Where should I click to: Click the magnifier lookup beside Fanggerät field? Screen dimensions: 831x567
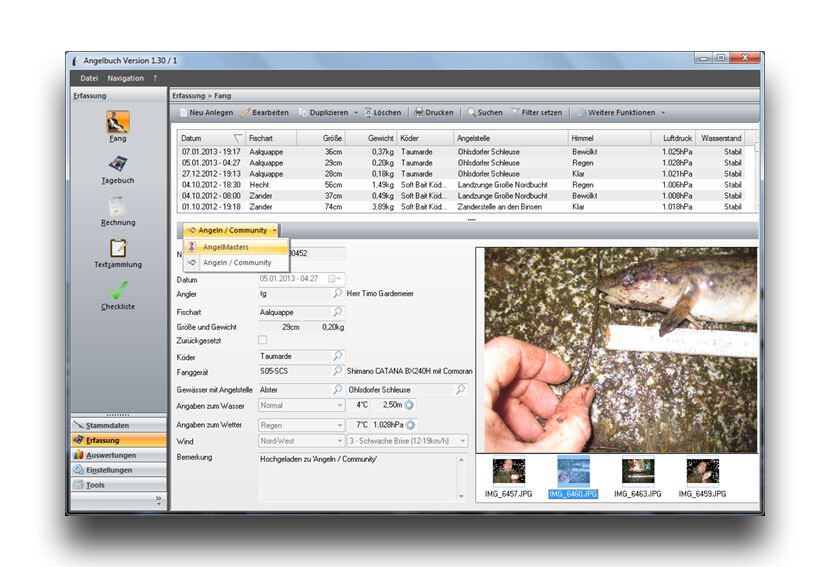tap(337, 371)
